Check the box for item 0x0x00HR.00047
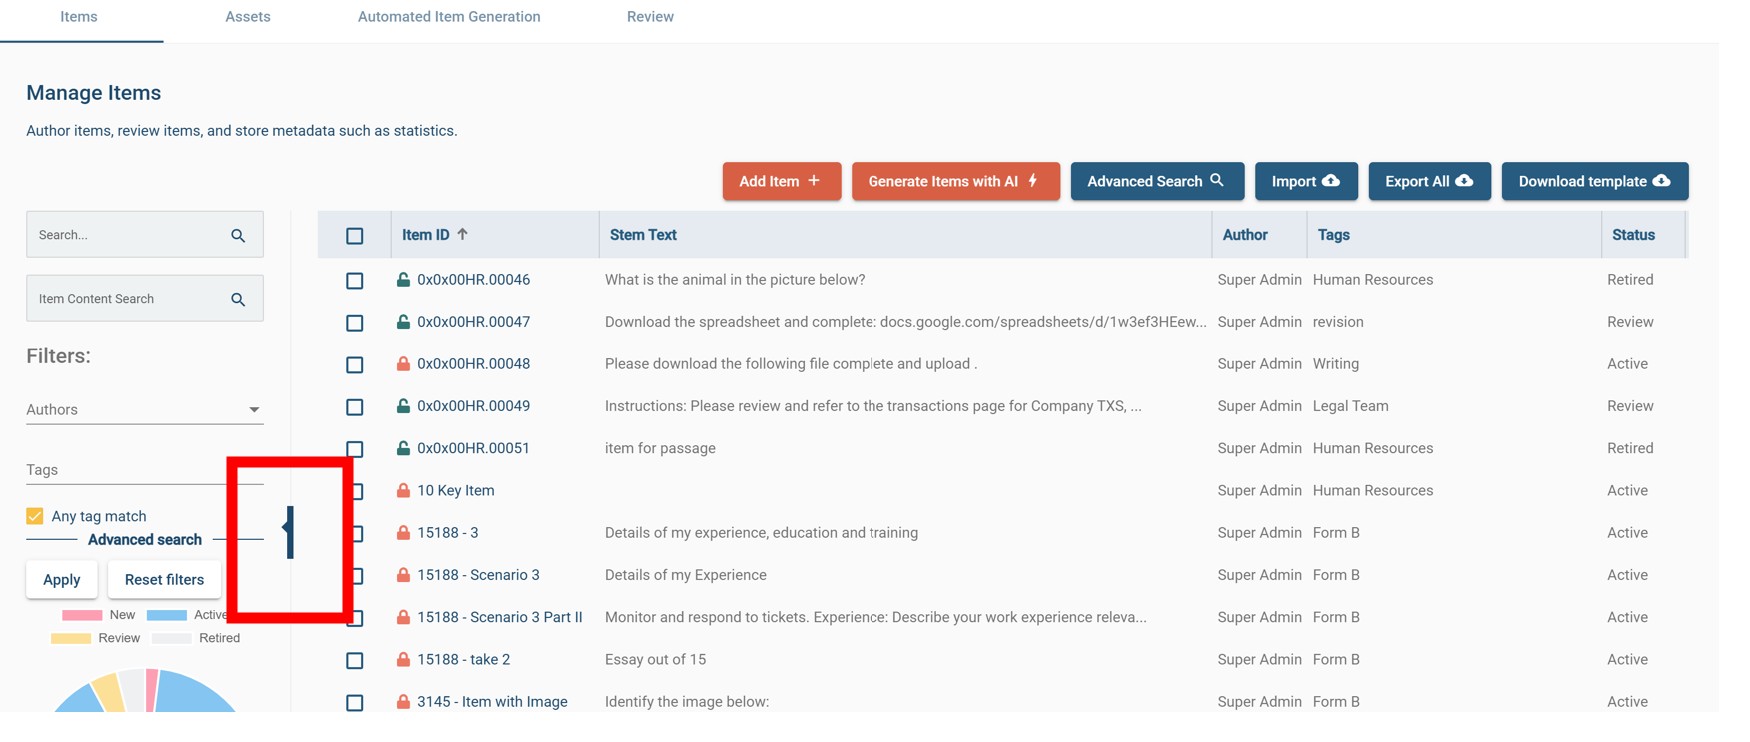Image resolution: width=1750 pixels, height=742 pixels. click(355, 323)
